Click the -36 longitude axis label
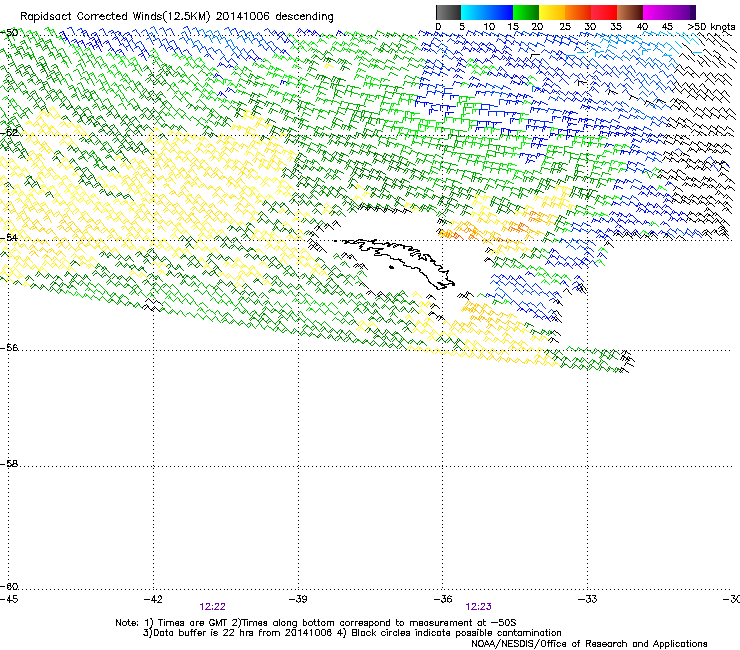The height and width of the screenshot is (650, 740). click(x=443, y=599)
